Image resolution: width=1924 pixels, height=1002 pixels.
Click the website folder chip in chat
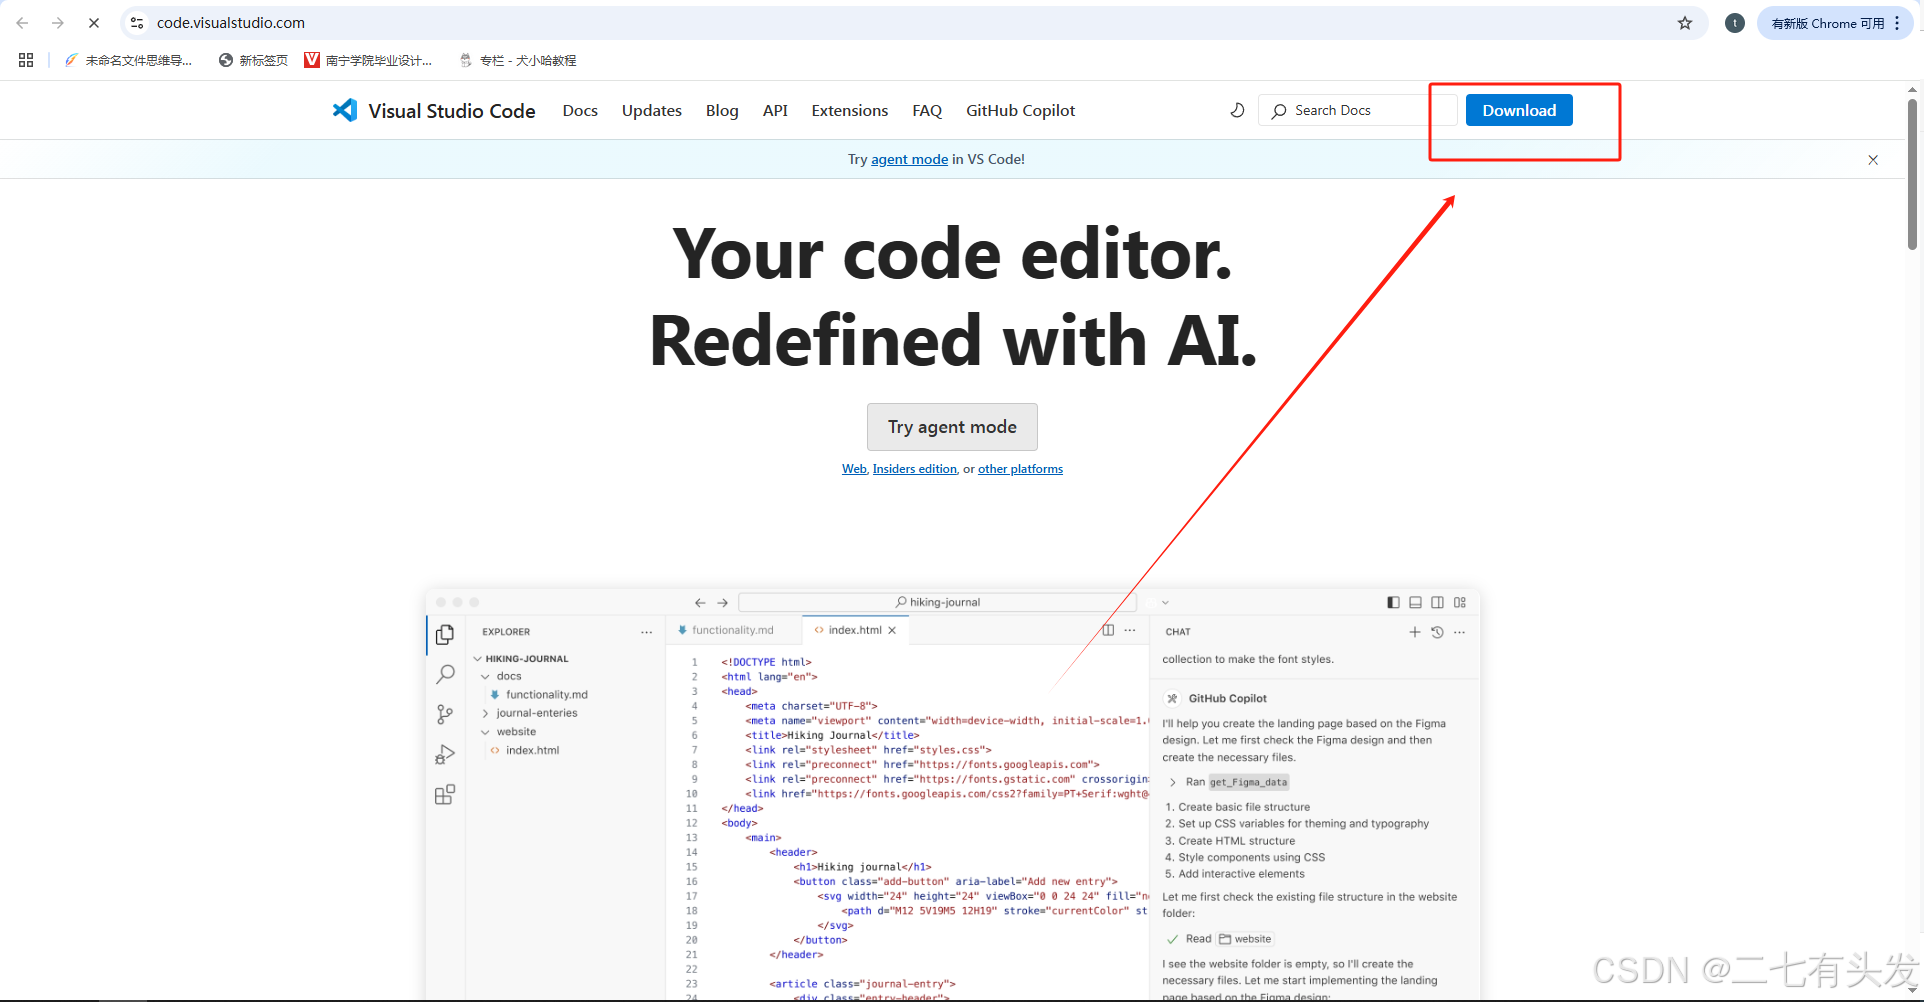tap(1245, 939)
